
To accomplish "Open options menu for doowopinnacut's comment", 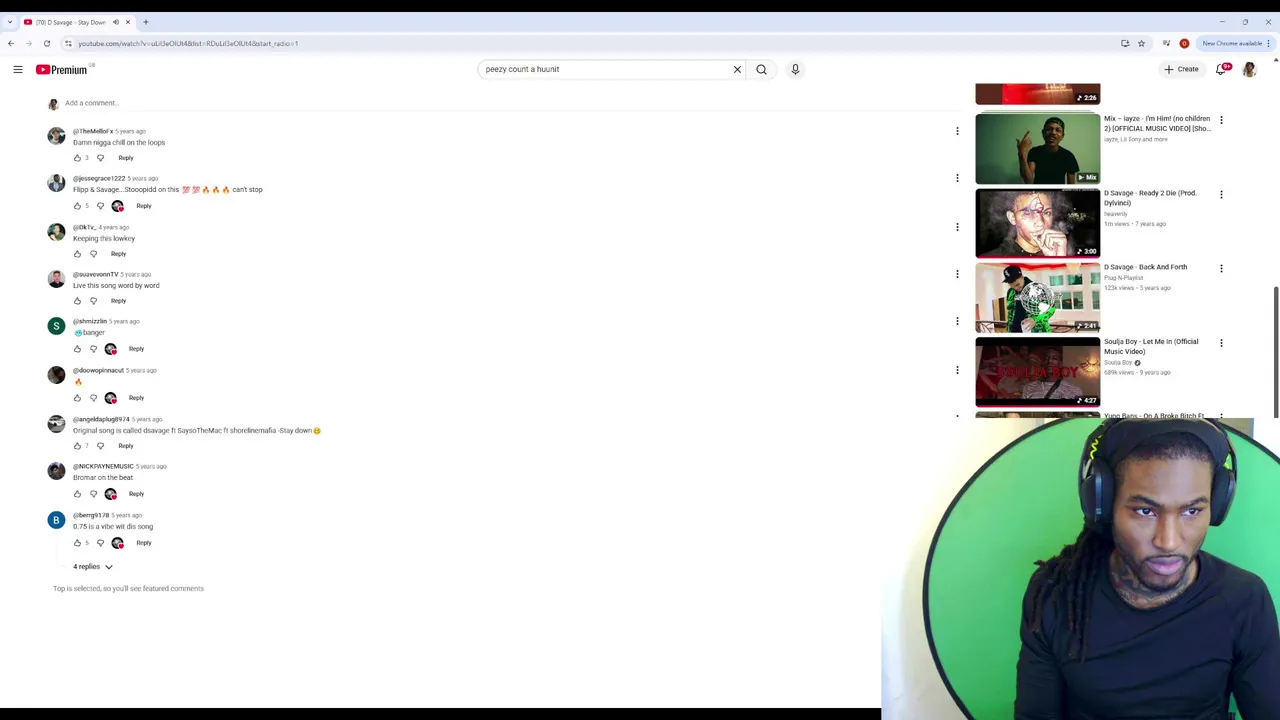I will click(x=957, y=370).
